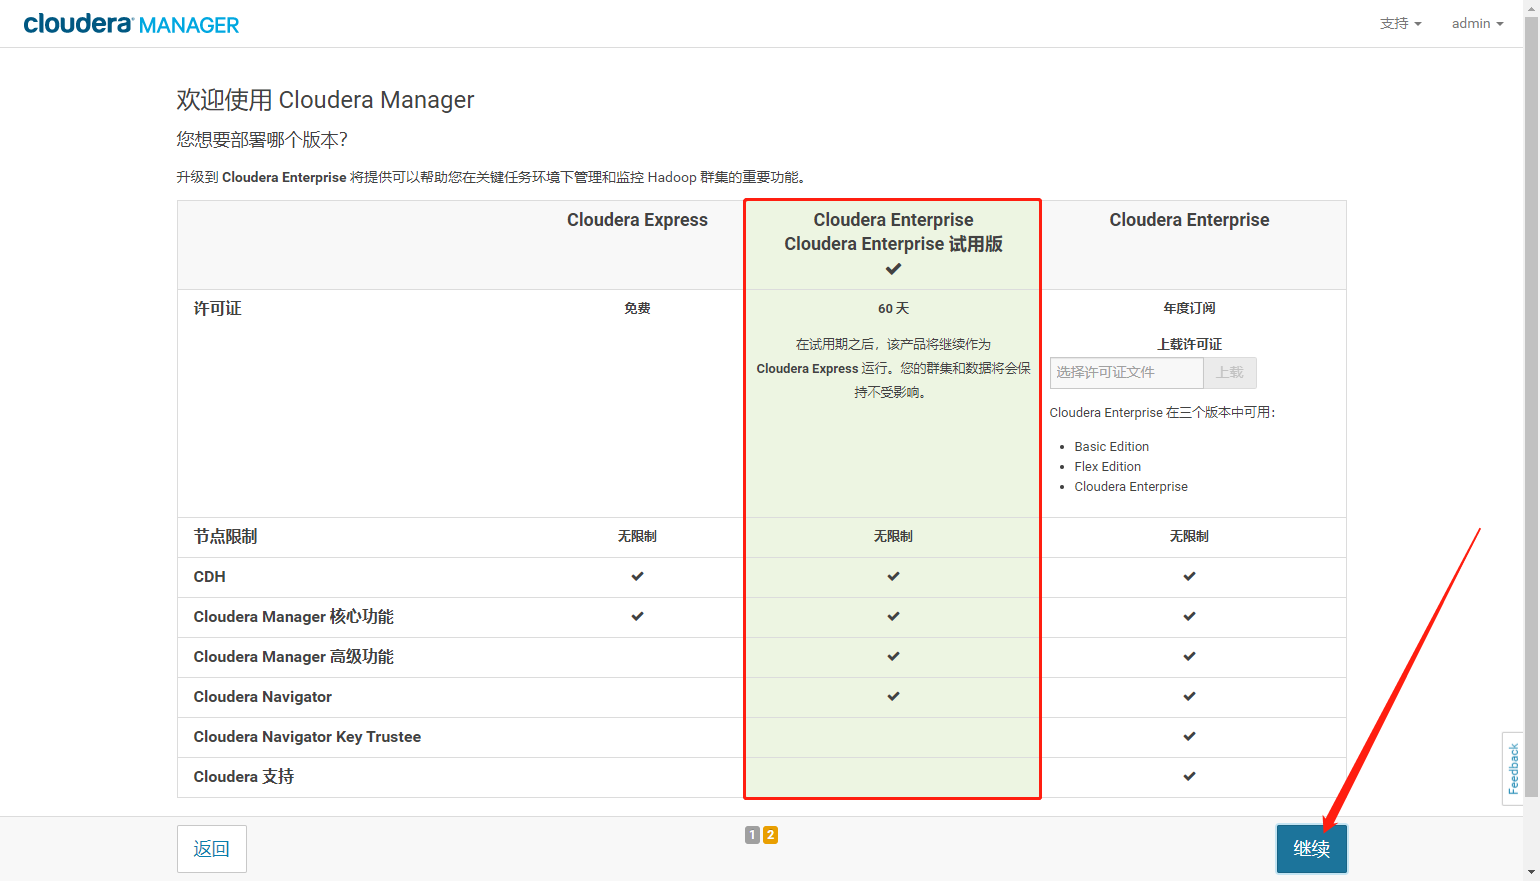
Task: Click Cloudera Navigator checkmark in trial column
Action: [x=893, y=696]
